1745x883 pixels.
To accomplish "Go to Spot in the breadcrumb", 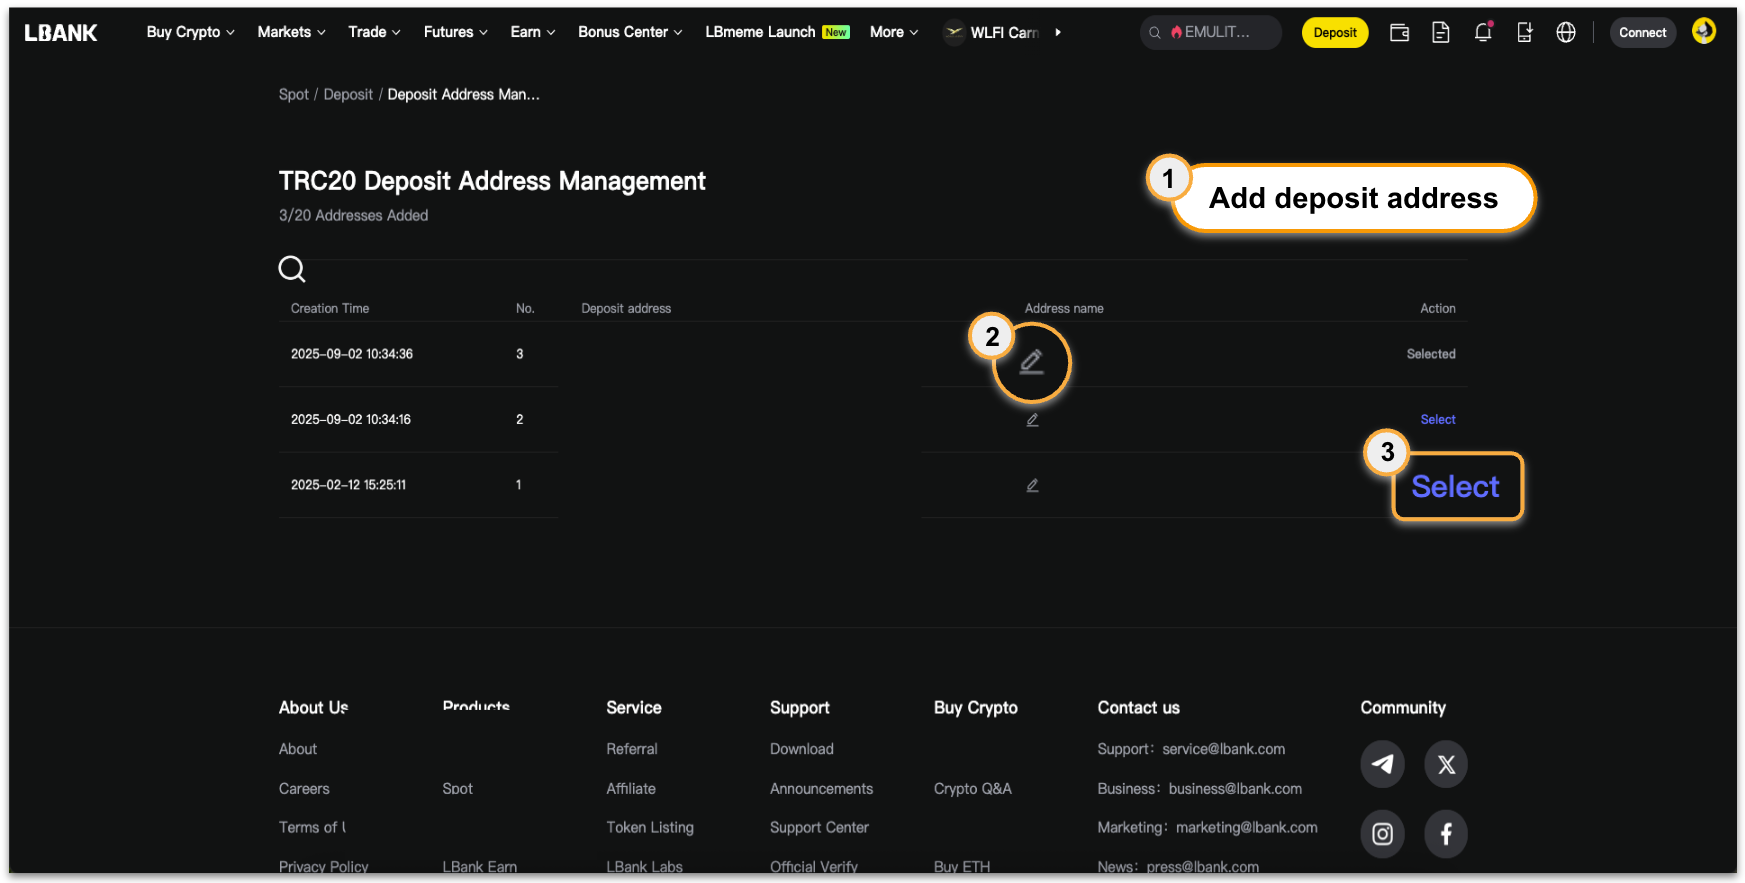I will [x=294, y=95].
